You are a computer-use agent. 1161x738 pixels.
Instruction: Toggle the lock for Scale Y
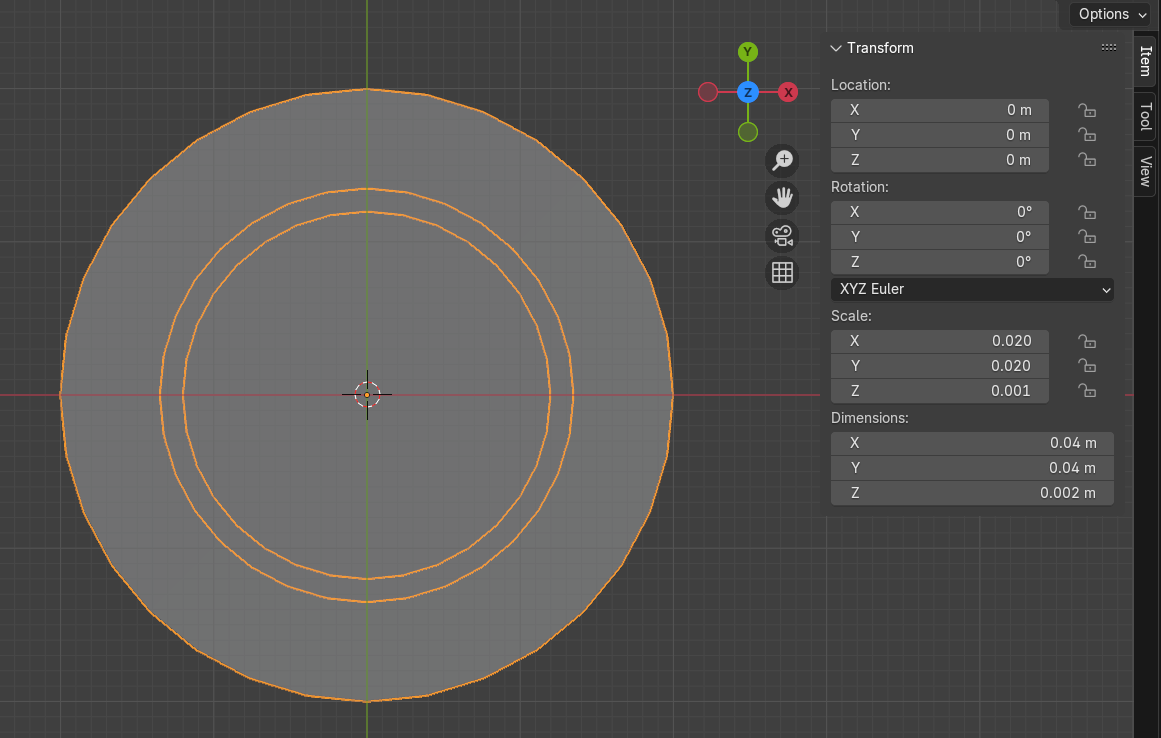1086,366
